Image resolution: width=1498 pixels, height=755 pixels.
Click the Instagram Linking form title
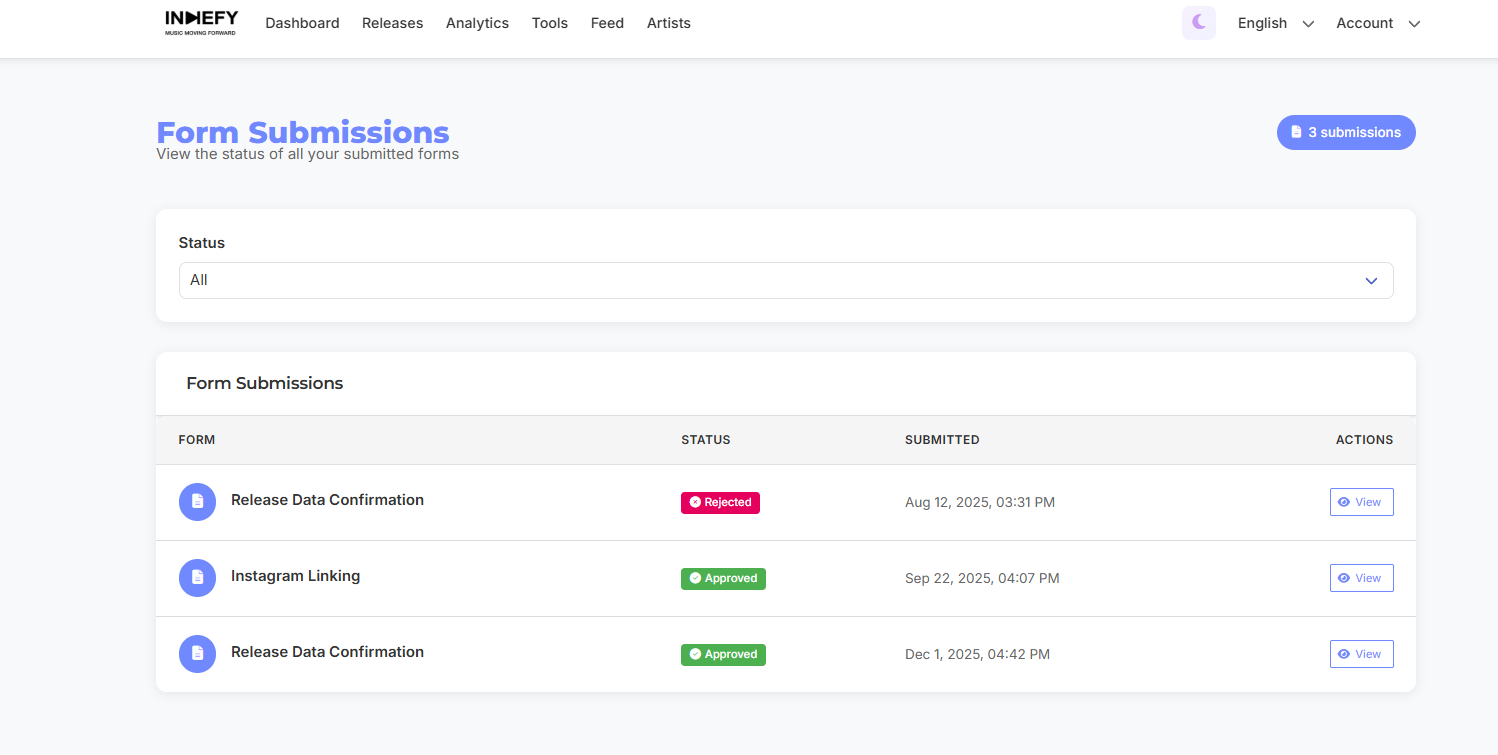(295, 576)
